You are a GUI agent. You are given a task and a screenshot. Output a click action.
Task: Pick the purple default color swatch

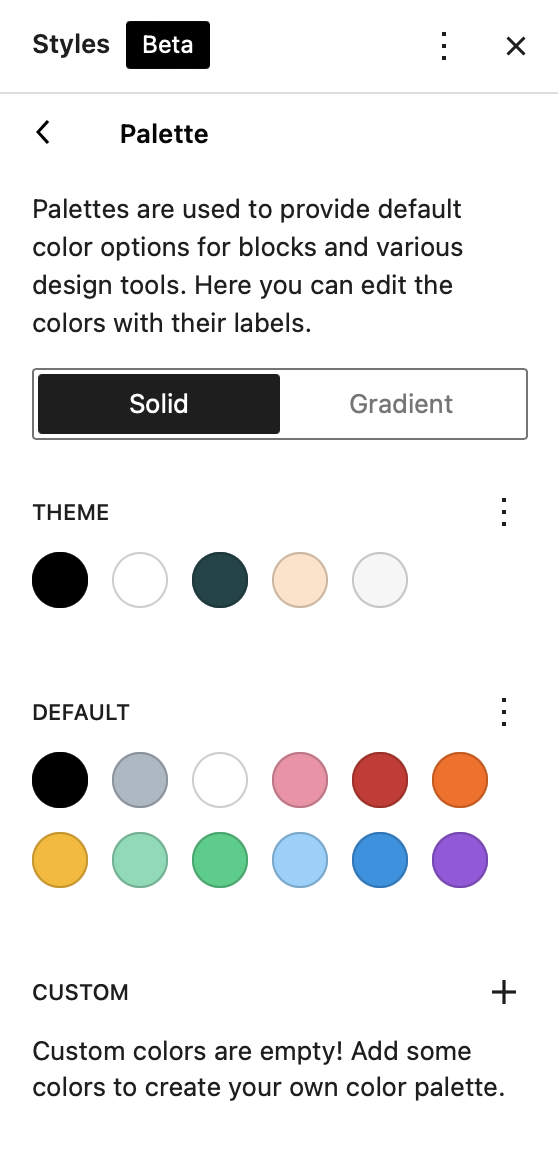click(x=460, y=860)
